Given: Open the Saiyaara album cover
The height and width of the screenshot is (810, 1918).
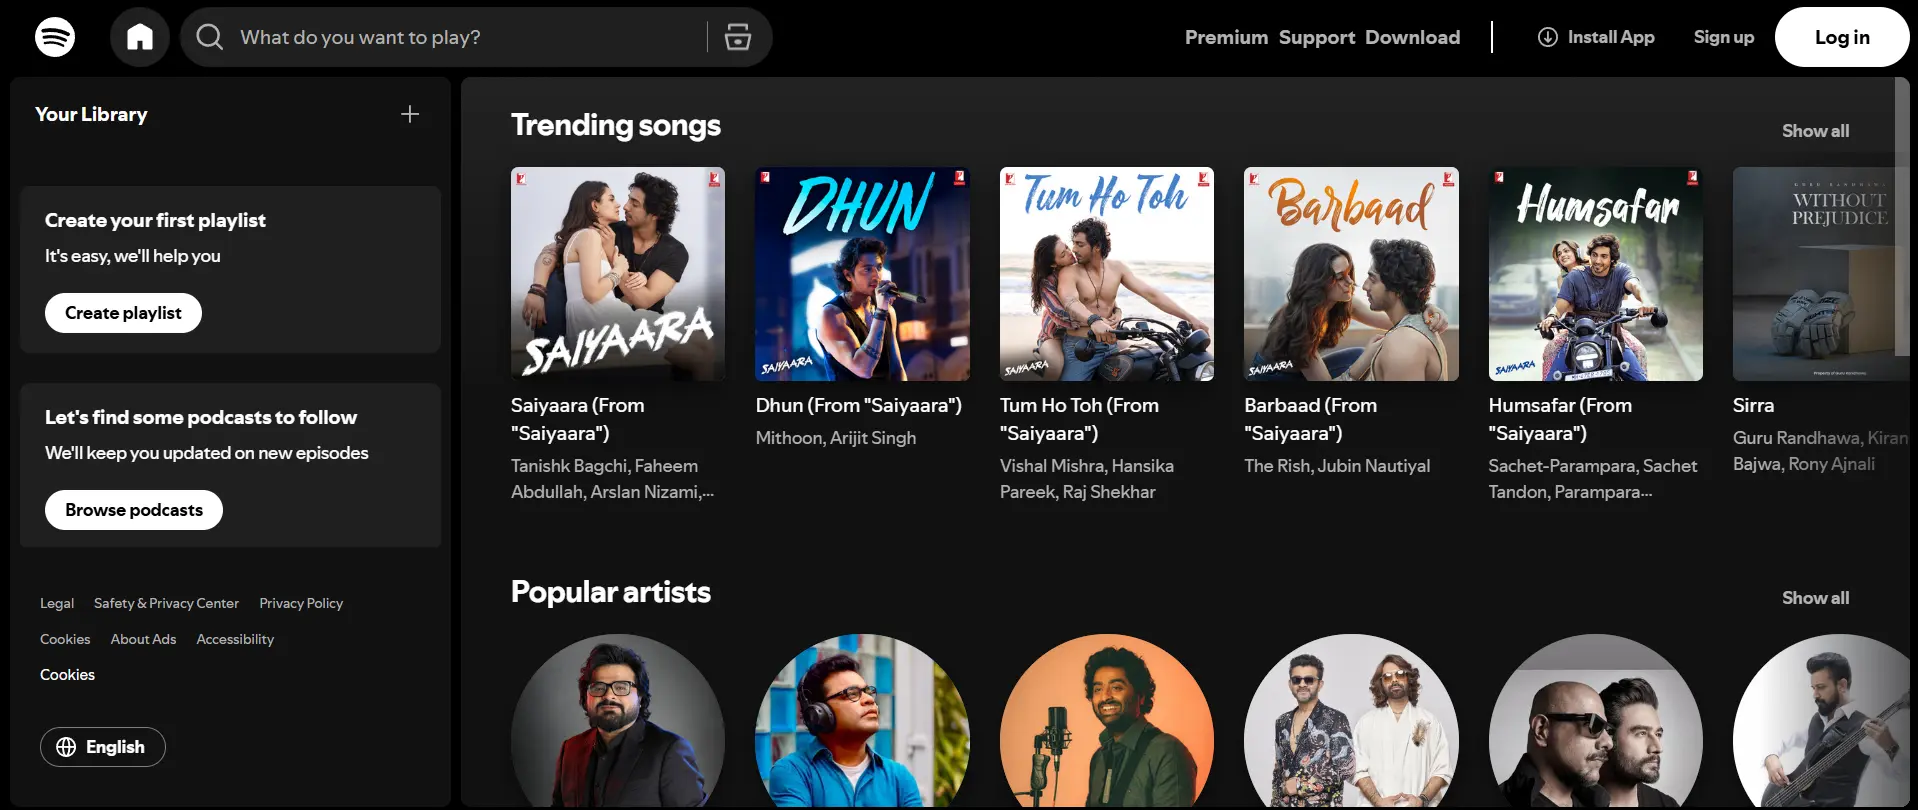Looking at the screenshot, I should [x=618, y=274].
